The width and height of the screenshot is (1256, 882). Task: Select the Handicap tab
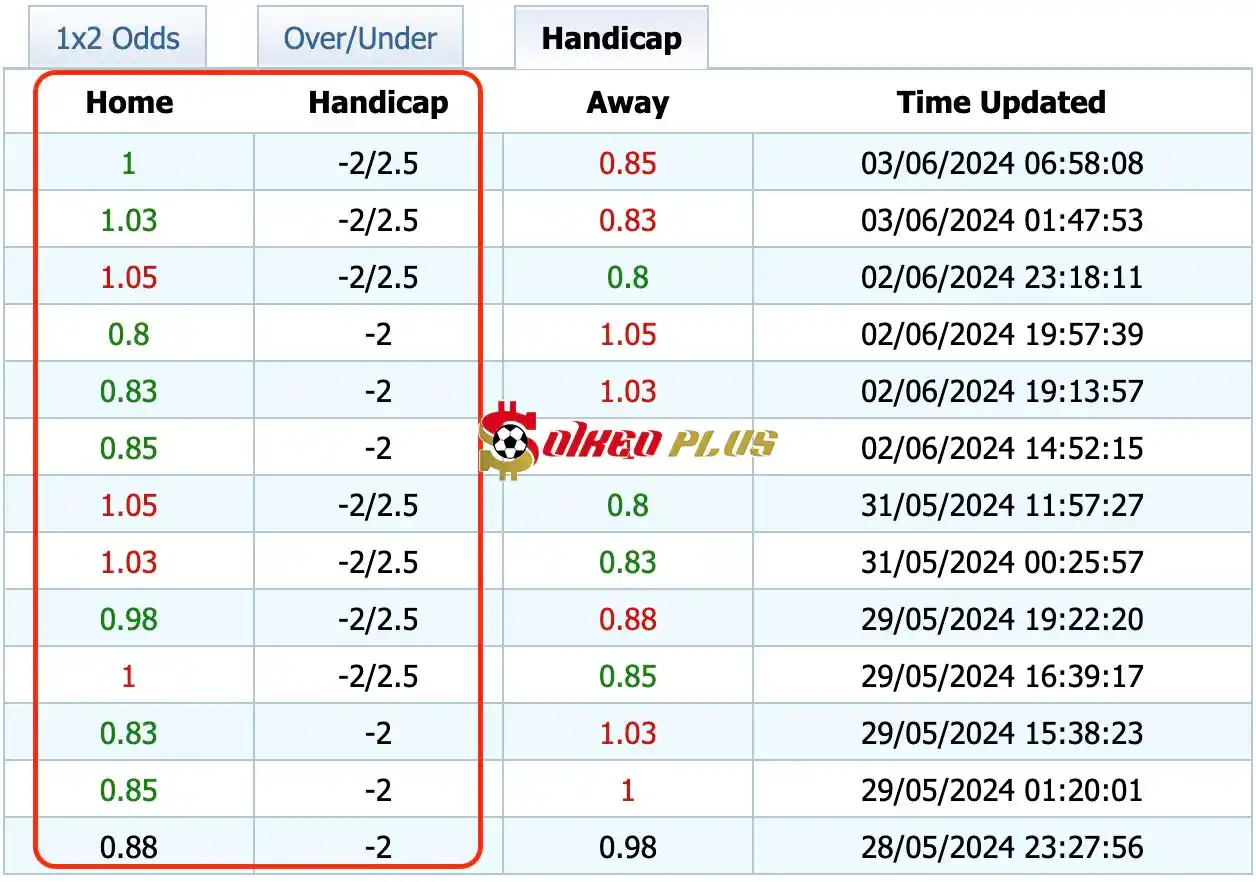coord(611,39)
